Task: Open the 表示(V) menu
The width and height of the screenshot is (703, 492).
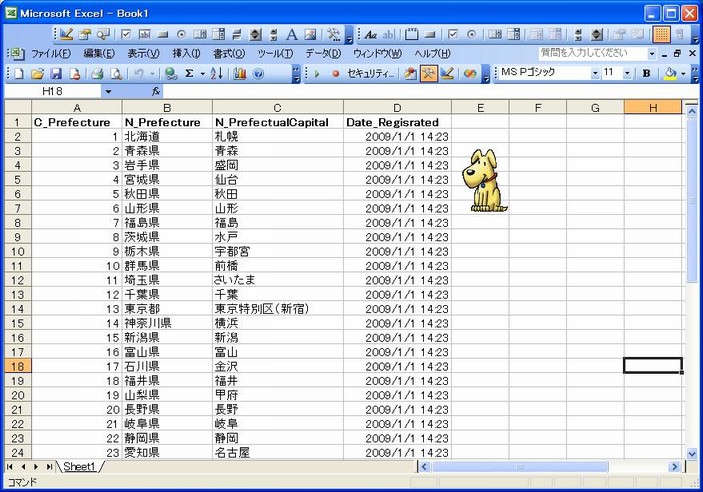Action: point(143,53)
